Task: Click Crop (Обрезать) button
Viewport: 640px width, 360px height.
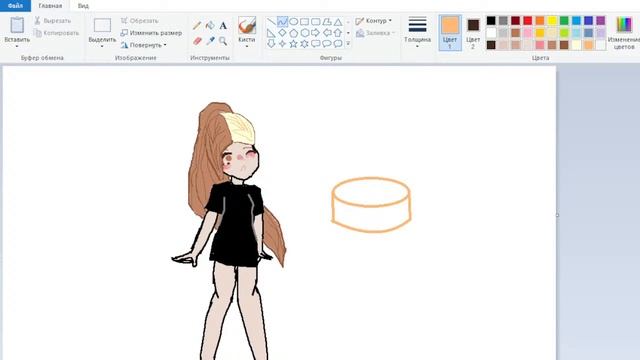Action: pos(140,20)
